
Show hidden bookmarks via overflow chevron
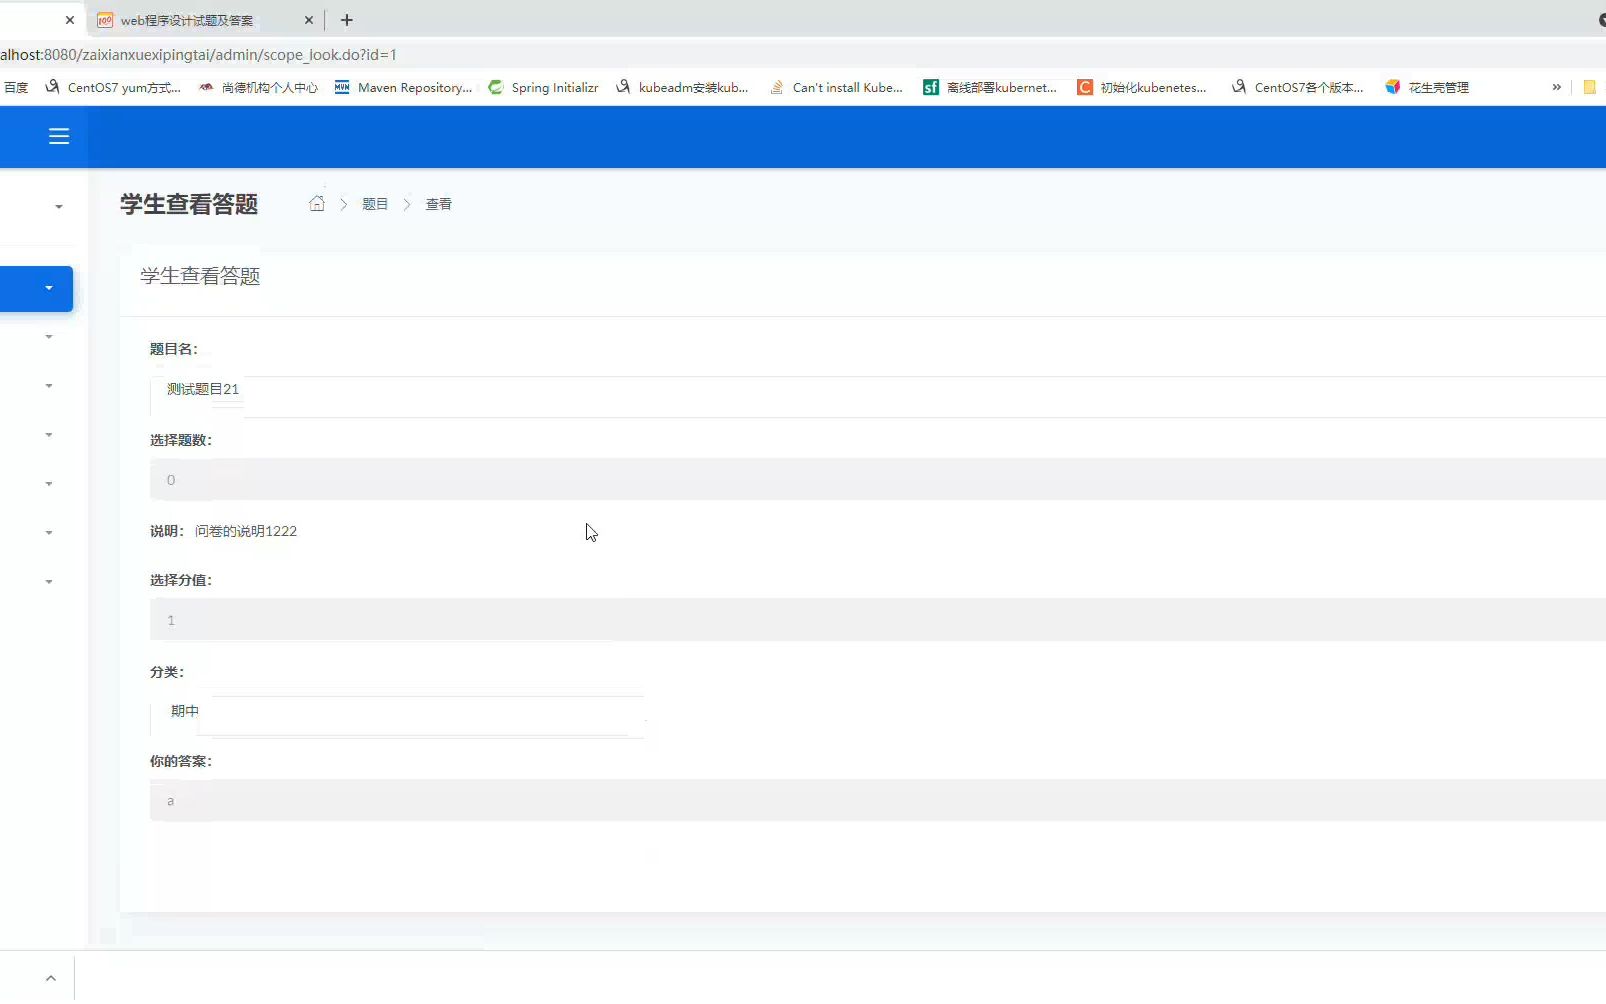[1556, 87]
